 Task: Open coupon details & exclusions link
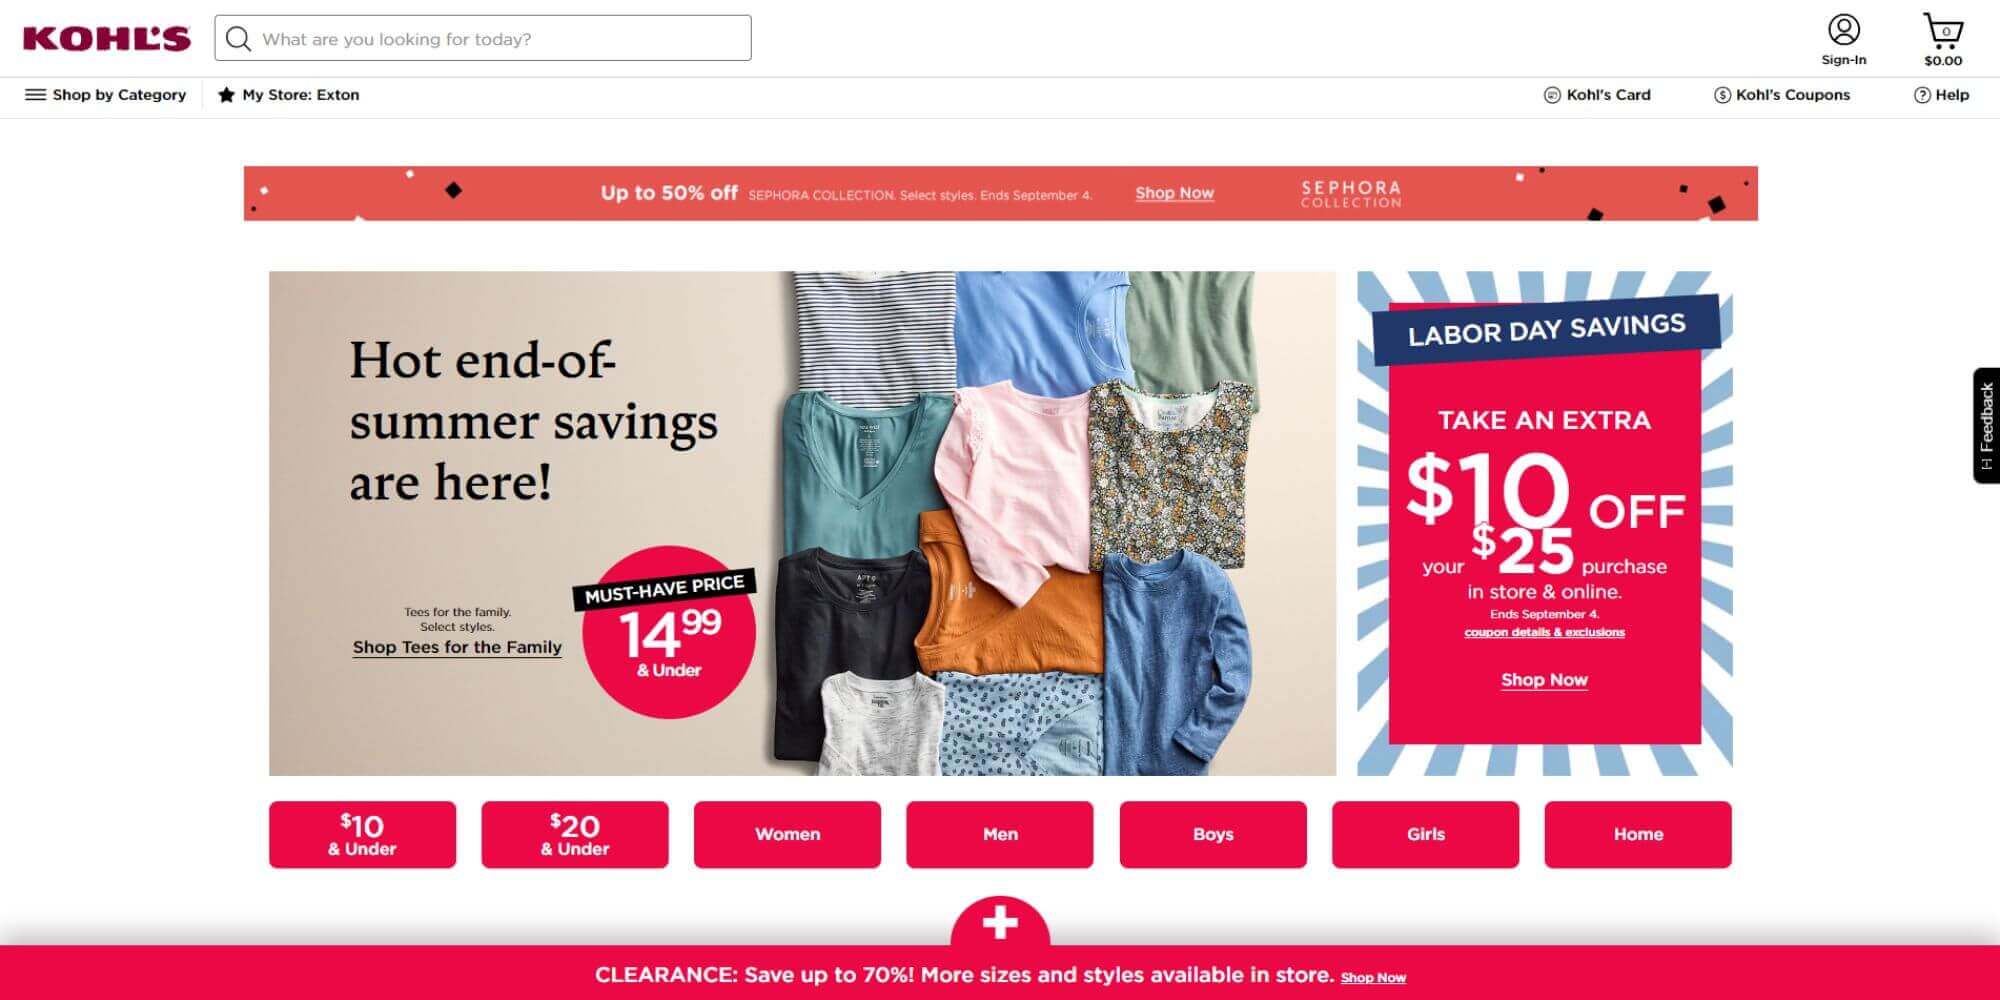point(1544,632)
